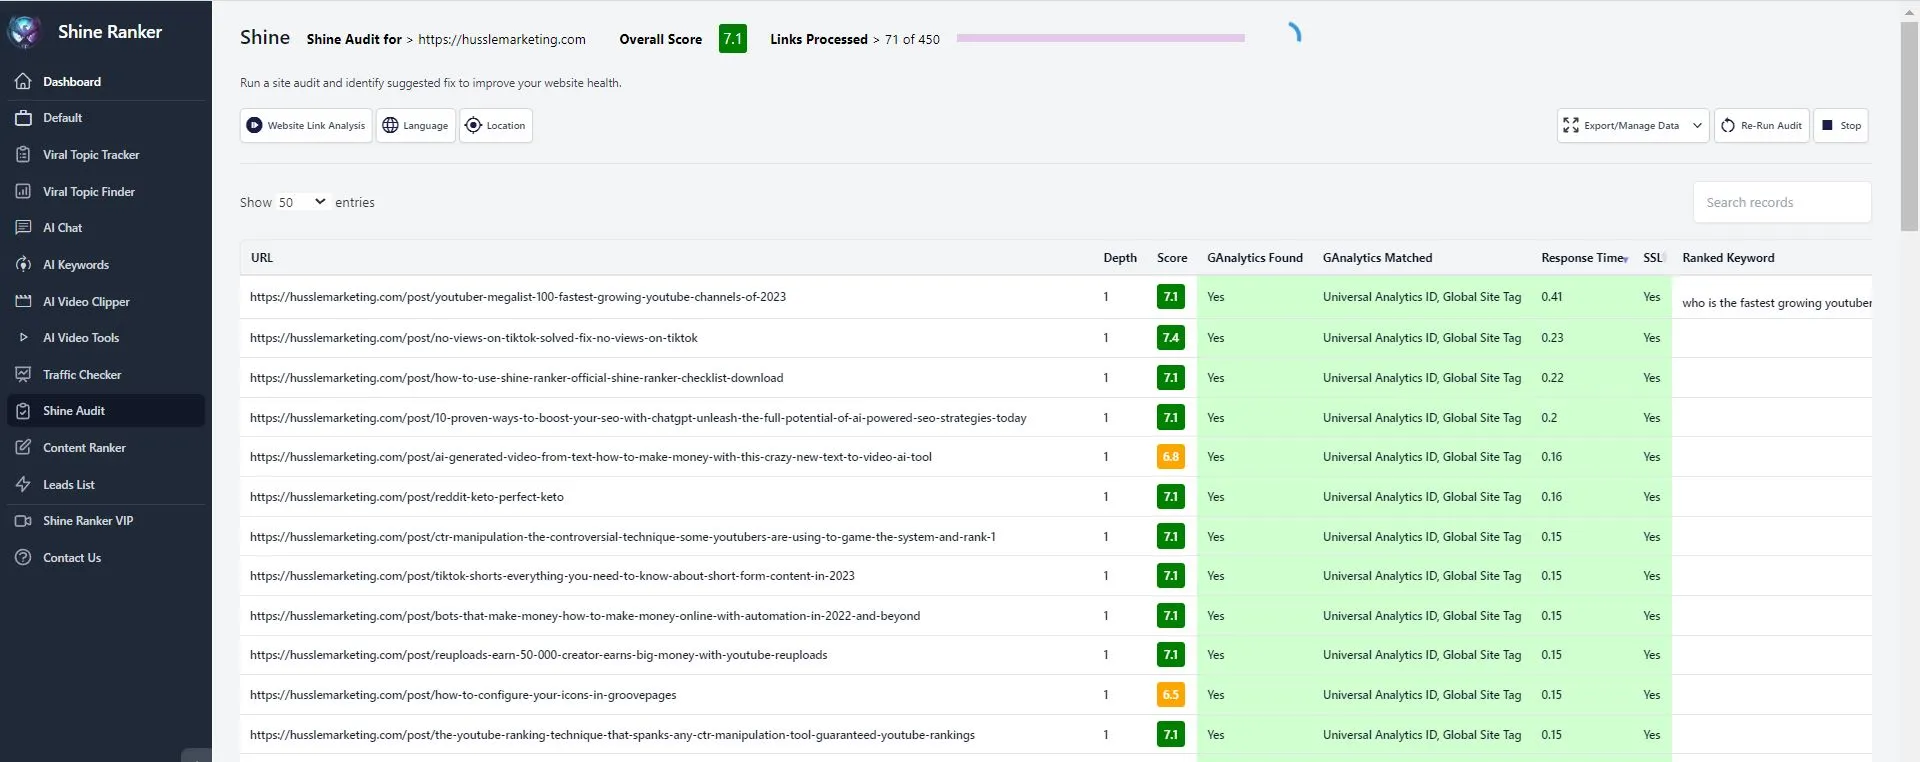Image resolution: width=1920 pixels, height=762 pixels.
Task: Click the Viral Topic Finder chart icon
Action: click(23, 191)
